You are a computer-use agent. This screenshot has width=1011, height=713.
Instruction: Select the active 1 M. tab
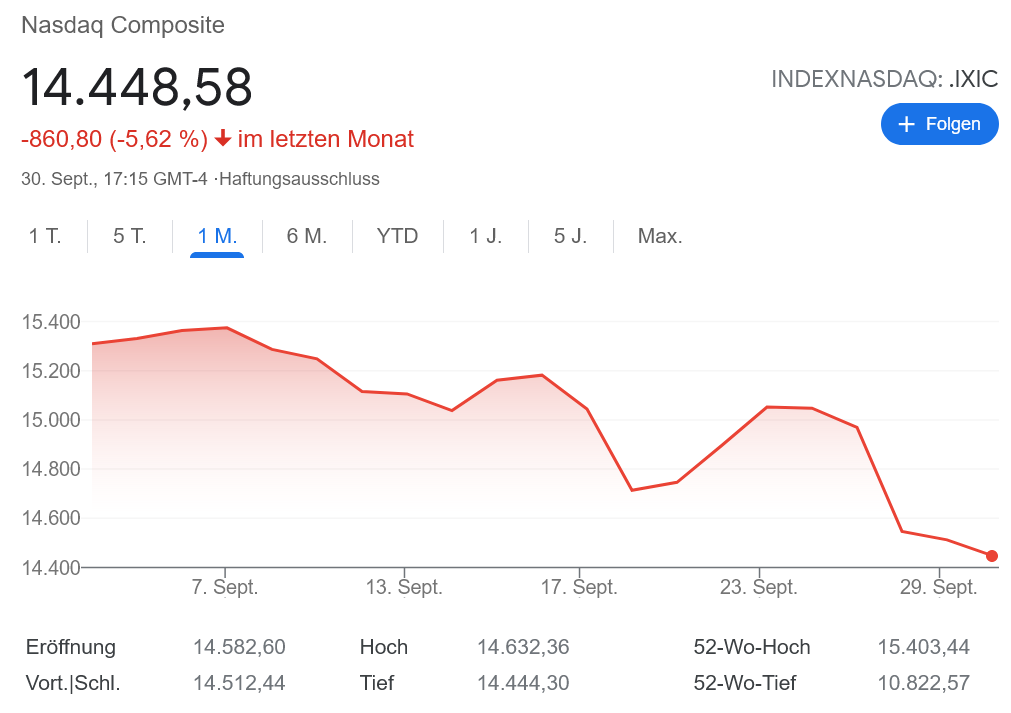click(217, 237)
